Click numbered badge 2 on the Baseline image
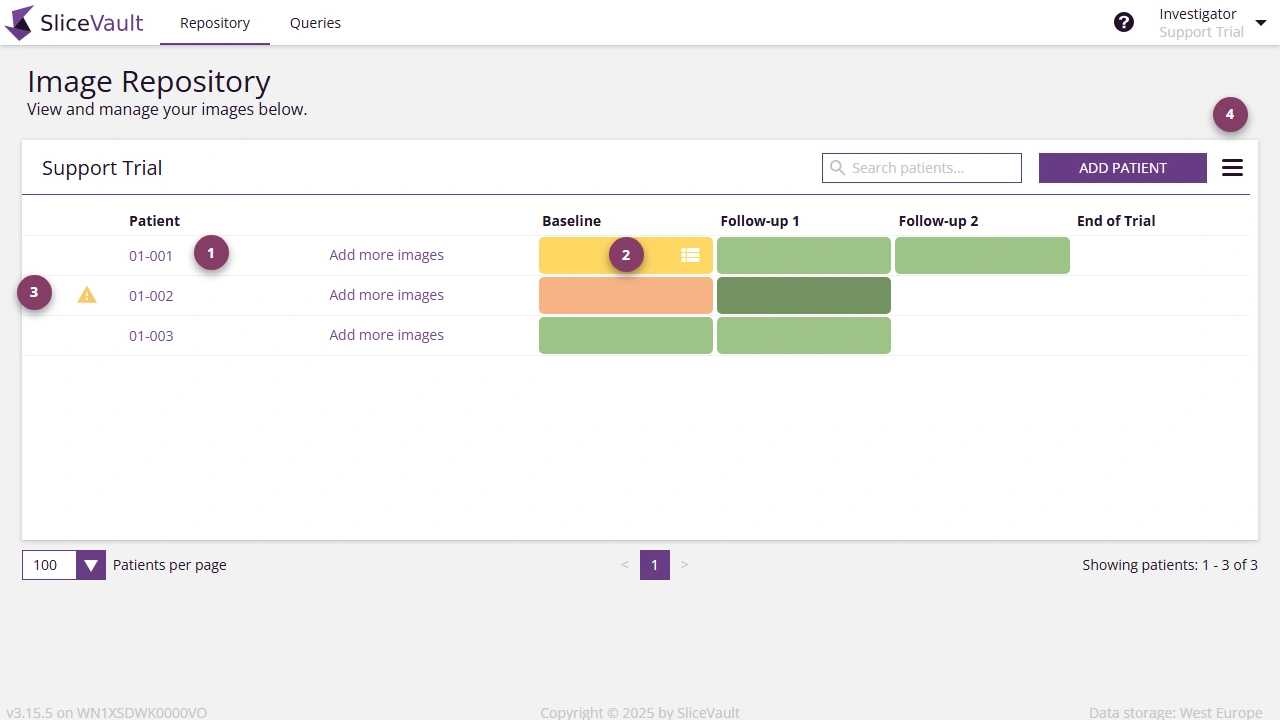 (626, 255)
